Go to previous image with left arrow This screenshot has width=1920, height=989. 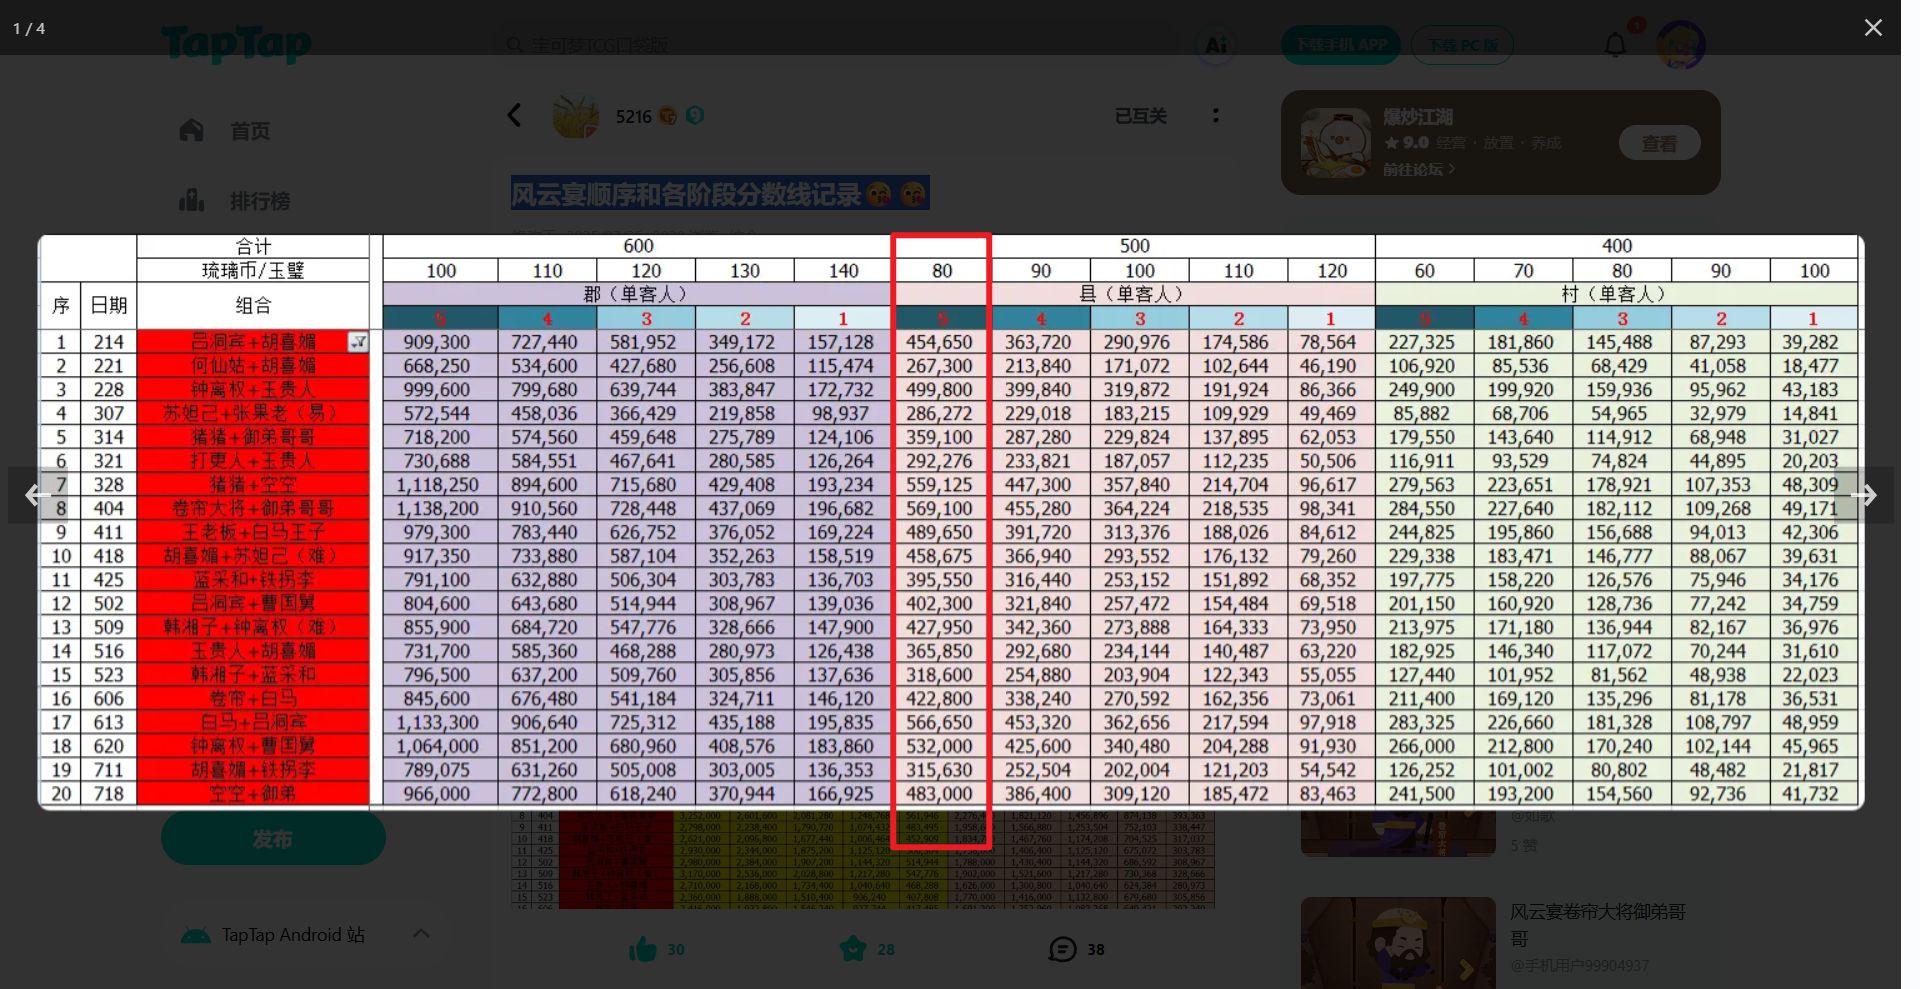[x=37, y=495]
